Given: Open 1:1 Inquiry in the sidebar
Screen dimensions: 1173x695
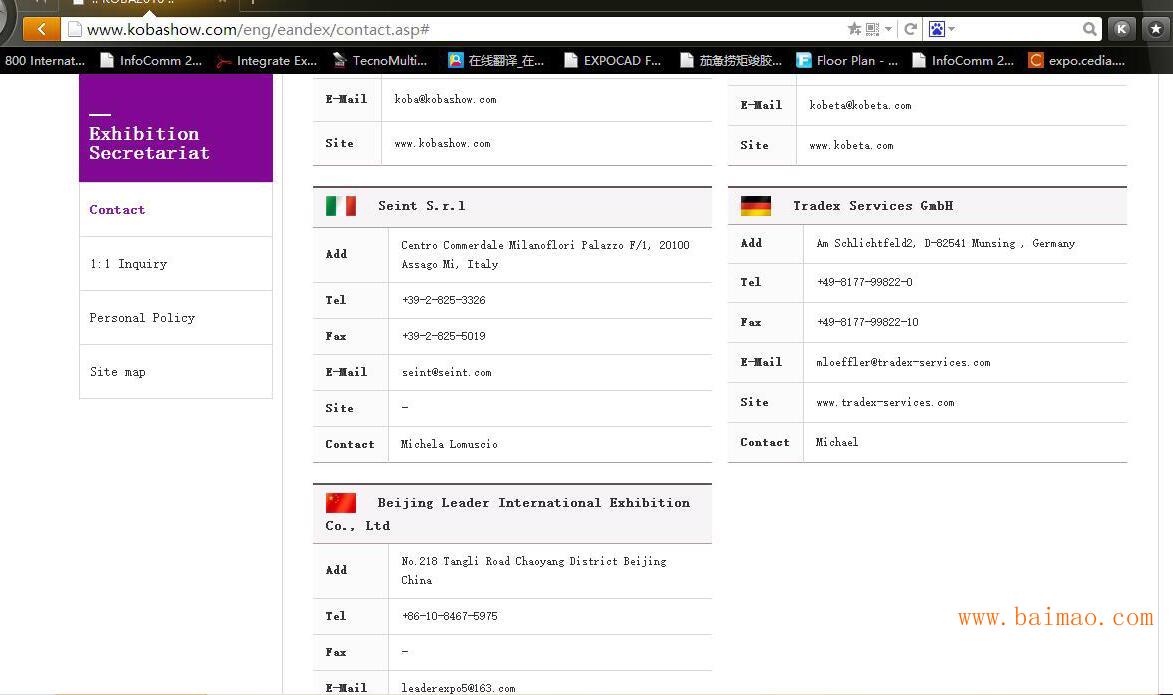Looking at the screenshot, I should (128, 264).
